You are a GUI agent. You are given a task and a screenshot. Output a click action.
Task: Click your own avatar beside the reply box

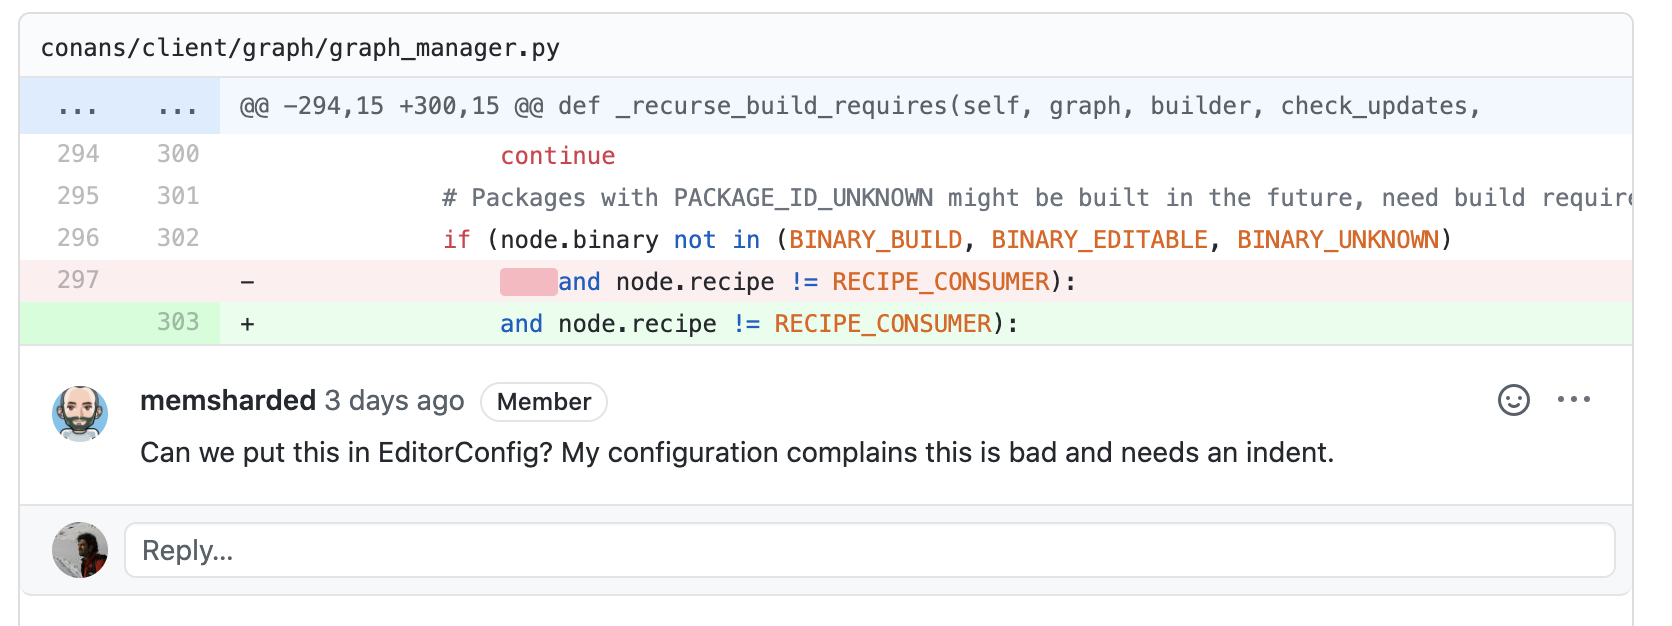[x=80, y=550]
